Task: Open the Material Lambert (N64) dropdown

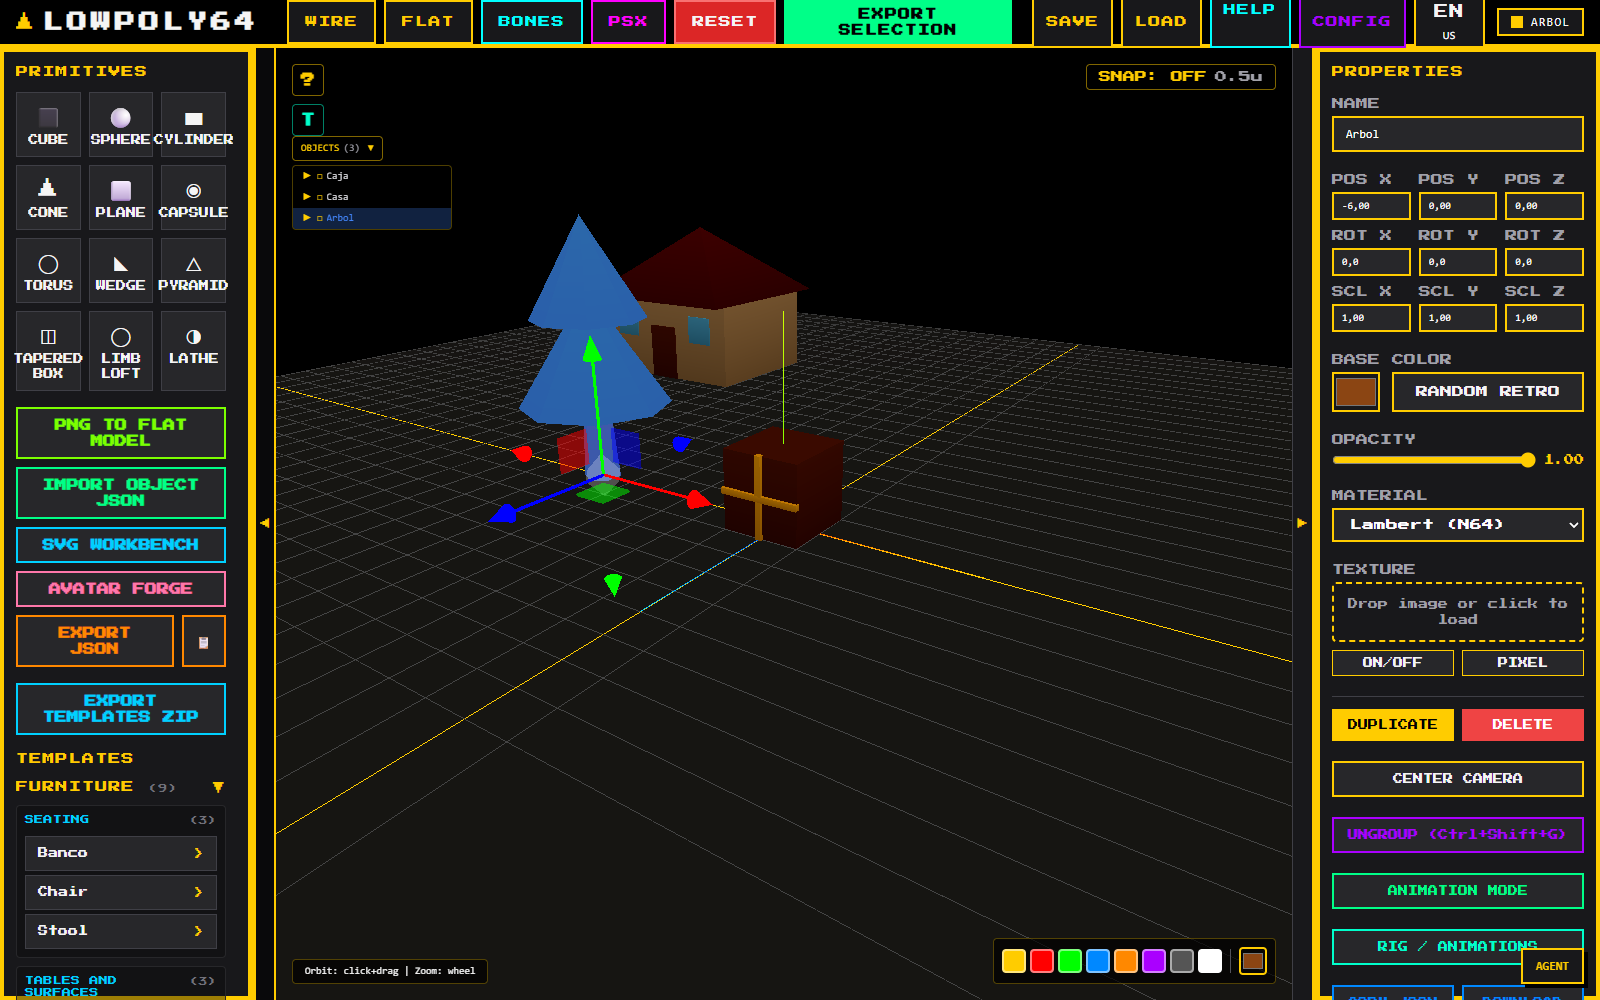Action: coord(1457,525)
